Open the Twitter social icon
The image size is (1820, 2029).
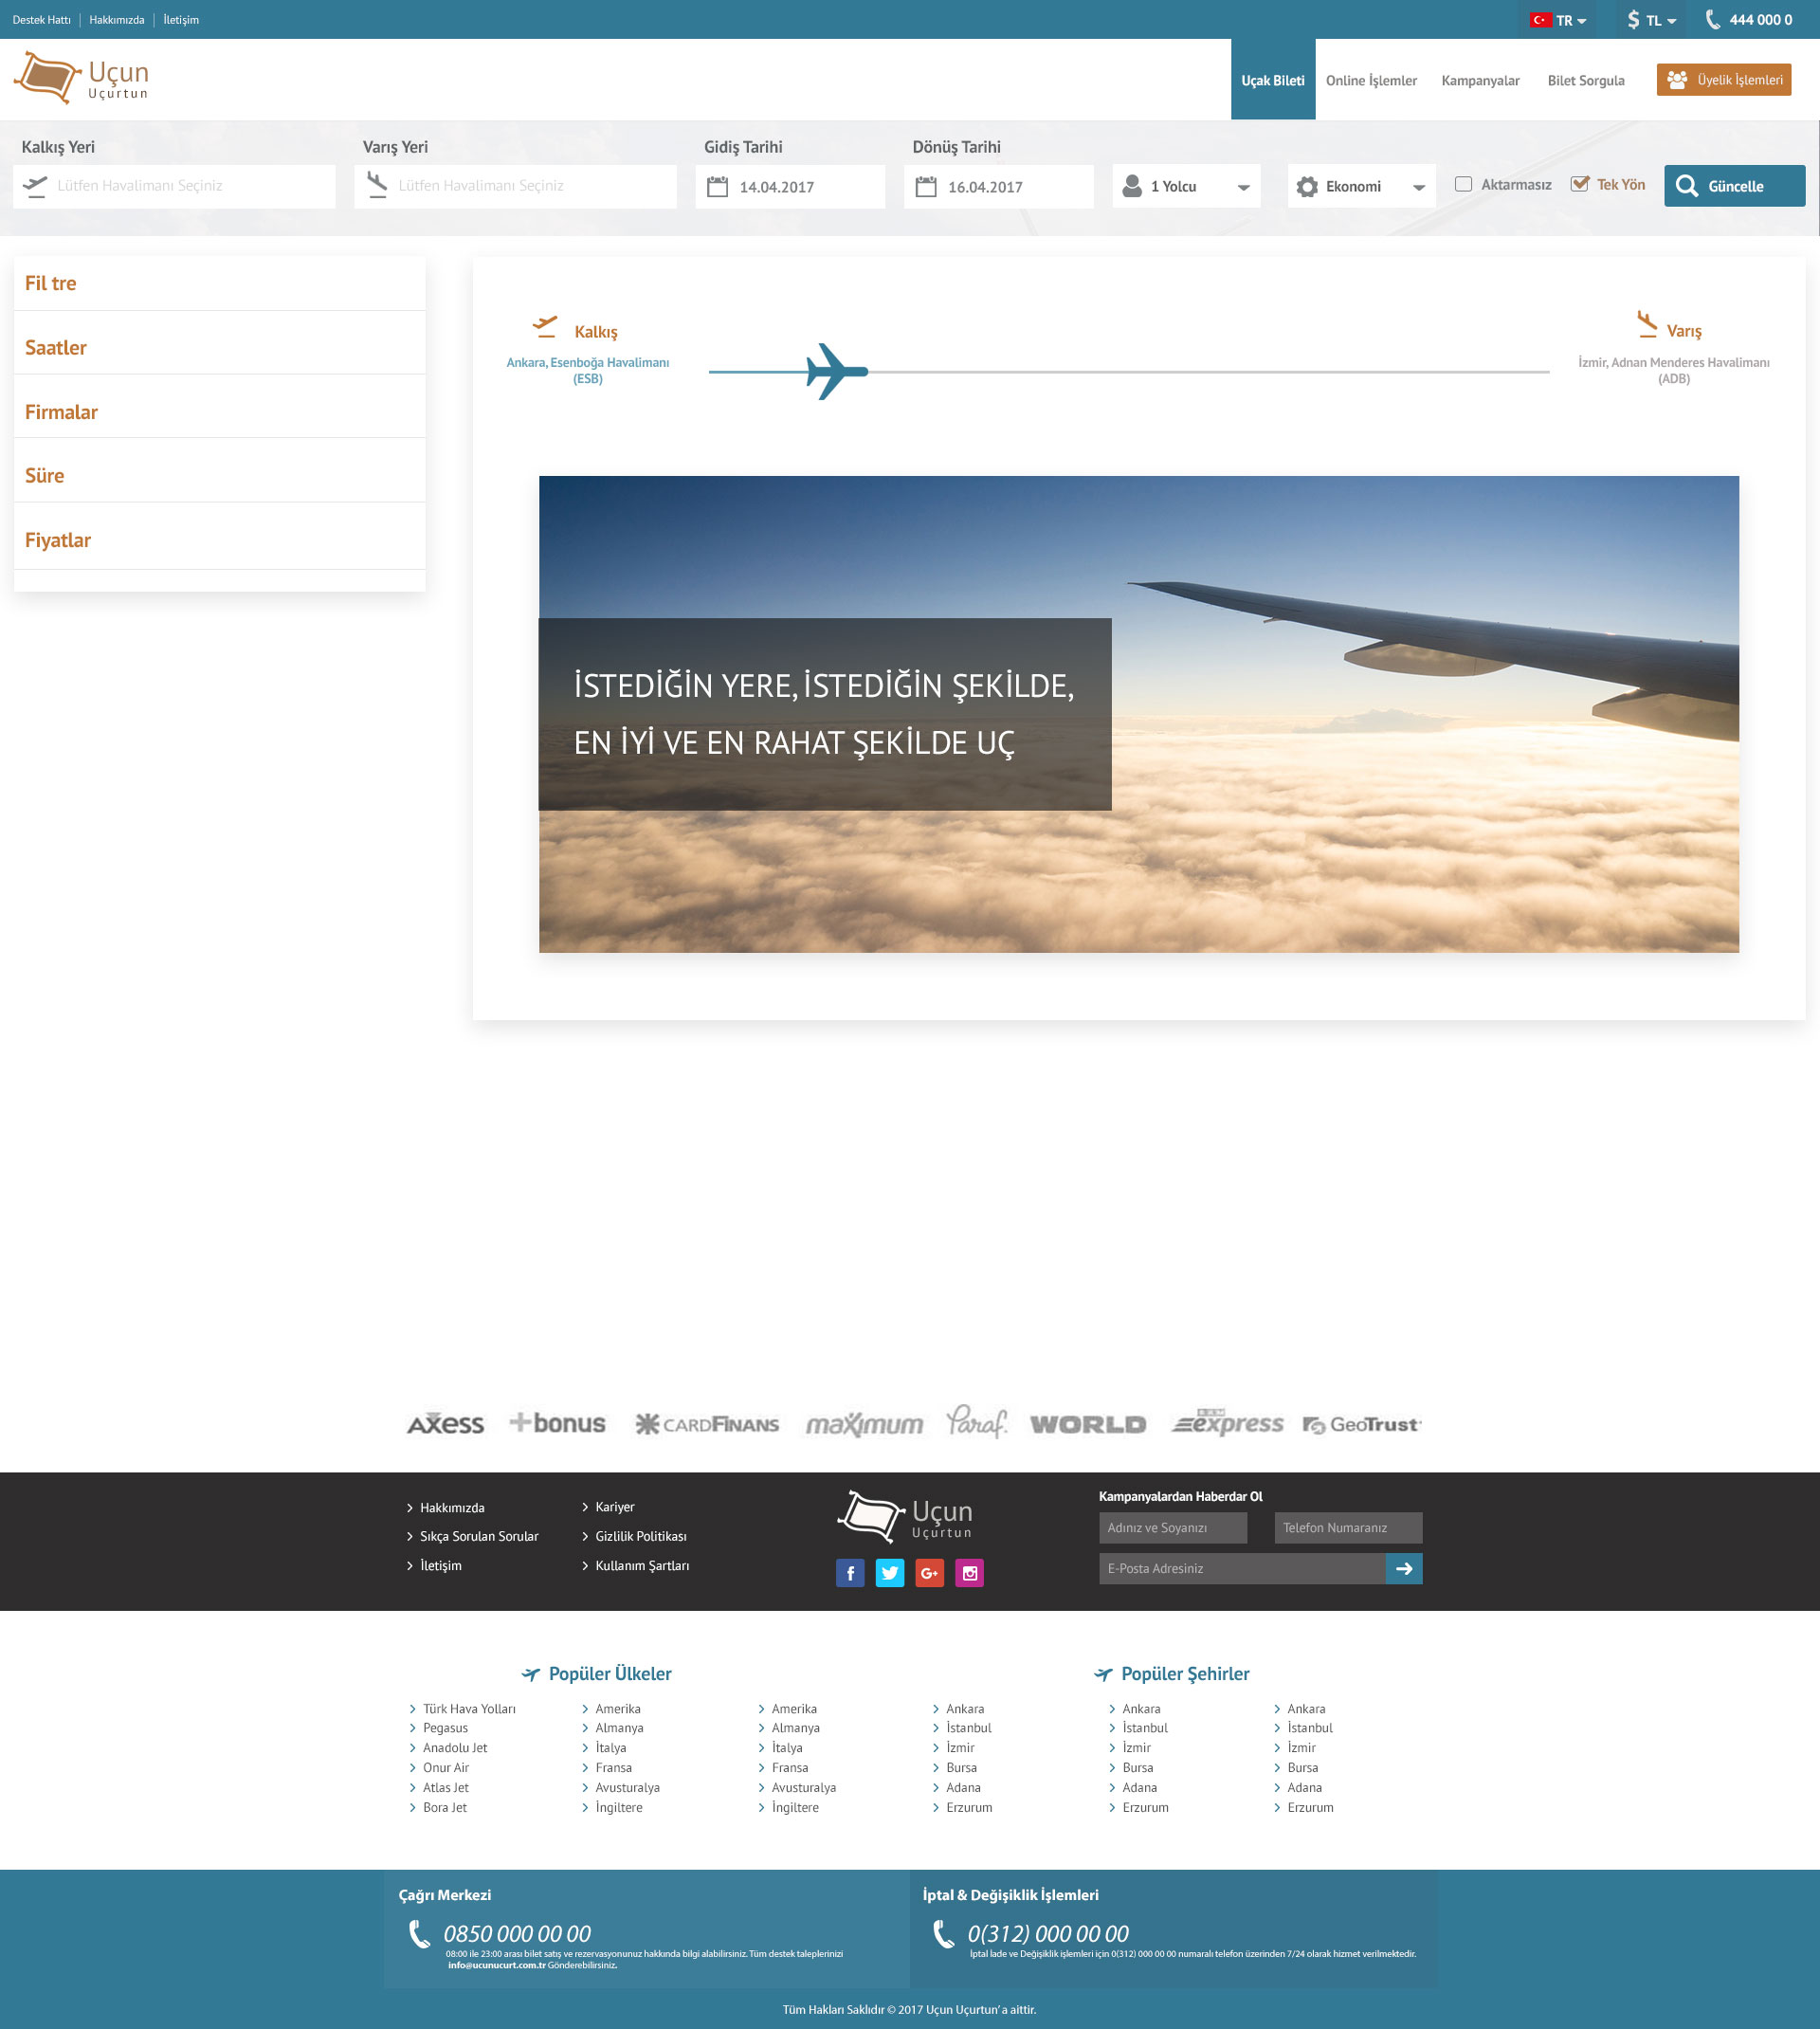(x=889, y=1573)
